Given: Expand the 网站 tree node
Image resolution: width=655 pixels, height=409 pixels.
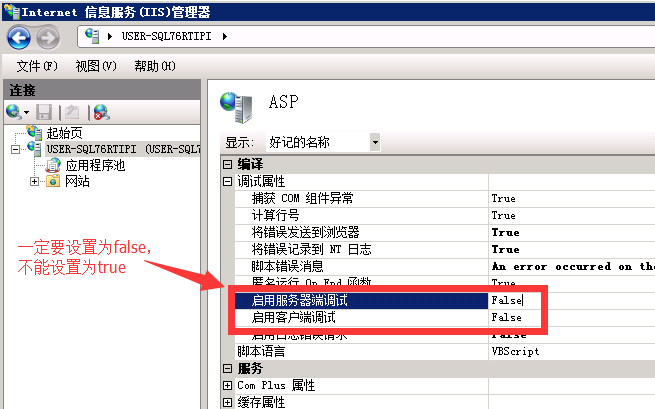Looking at the screenshot, I should (x=35, y=181).
